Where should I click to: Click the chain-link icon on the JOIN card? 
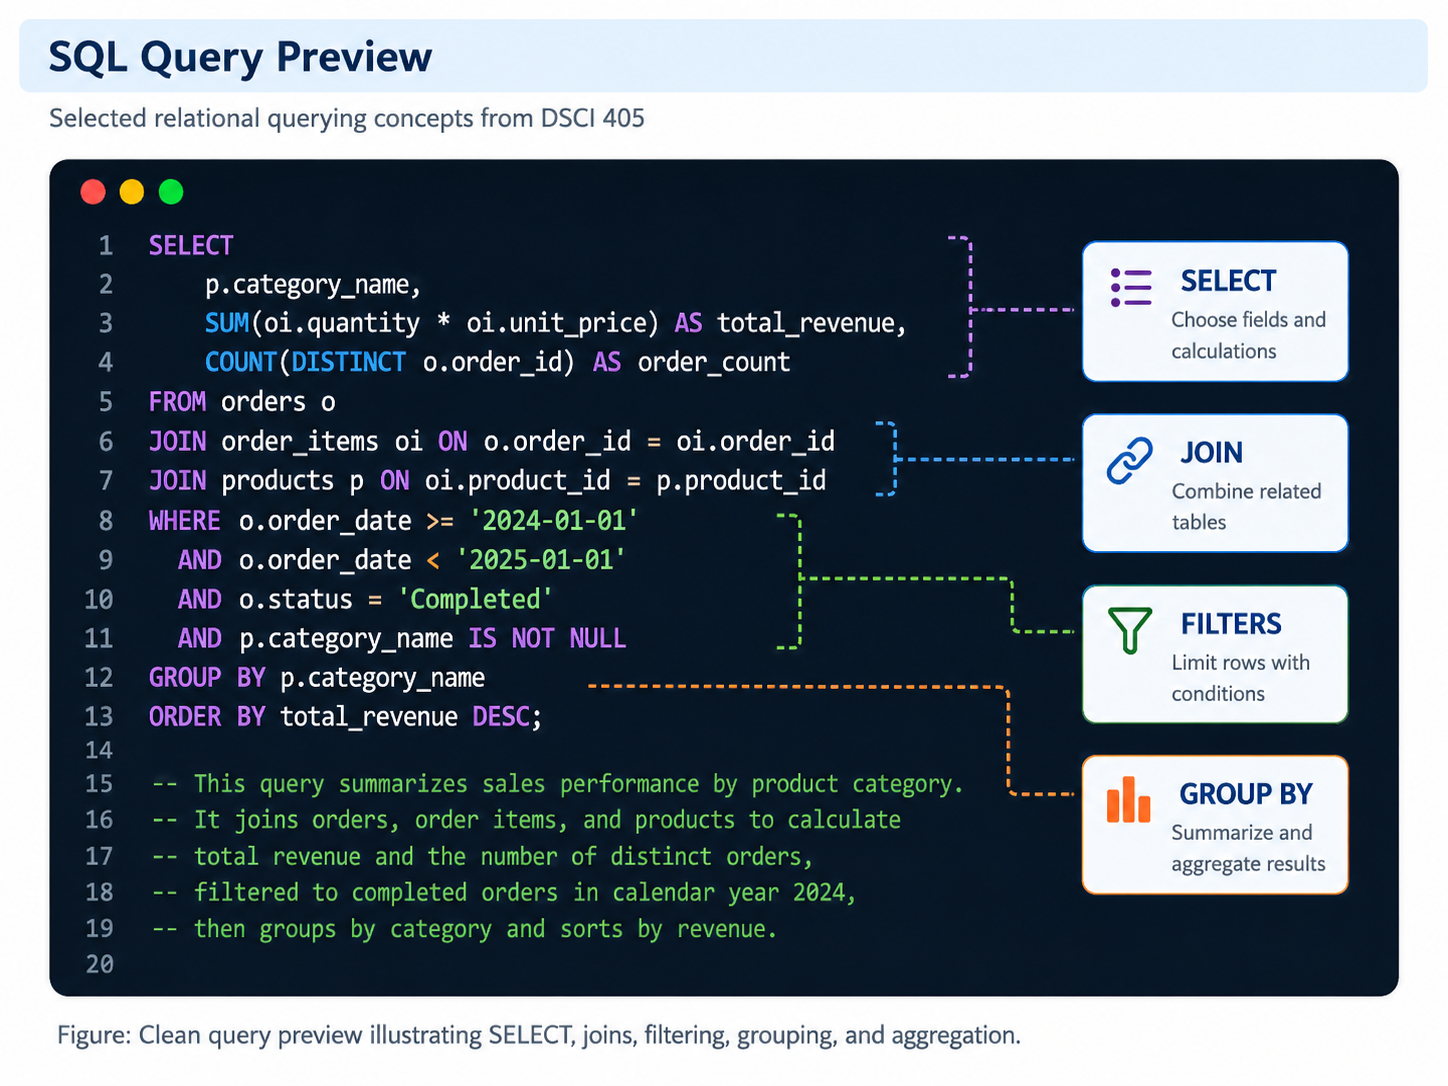click(x=1130, y=460)
